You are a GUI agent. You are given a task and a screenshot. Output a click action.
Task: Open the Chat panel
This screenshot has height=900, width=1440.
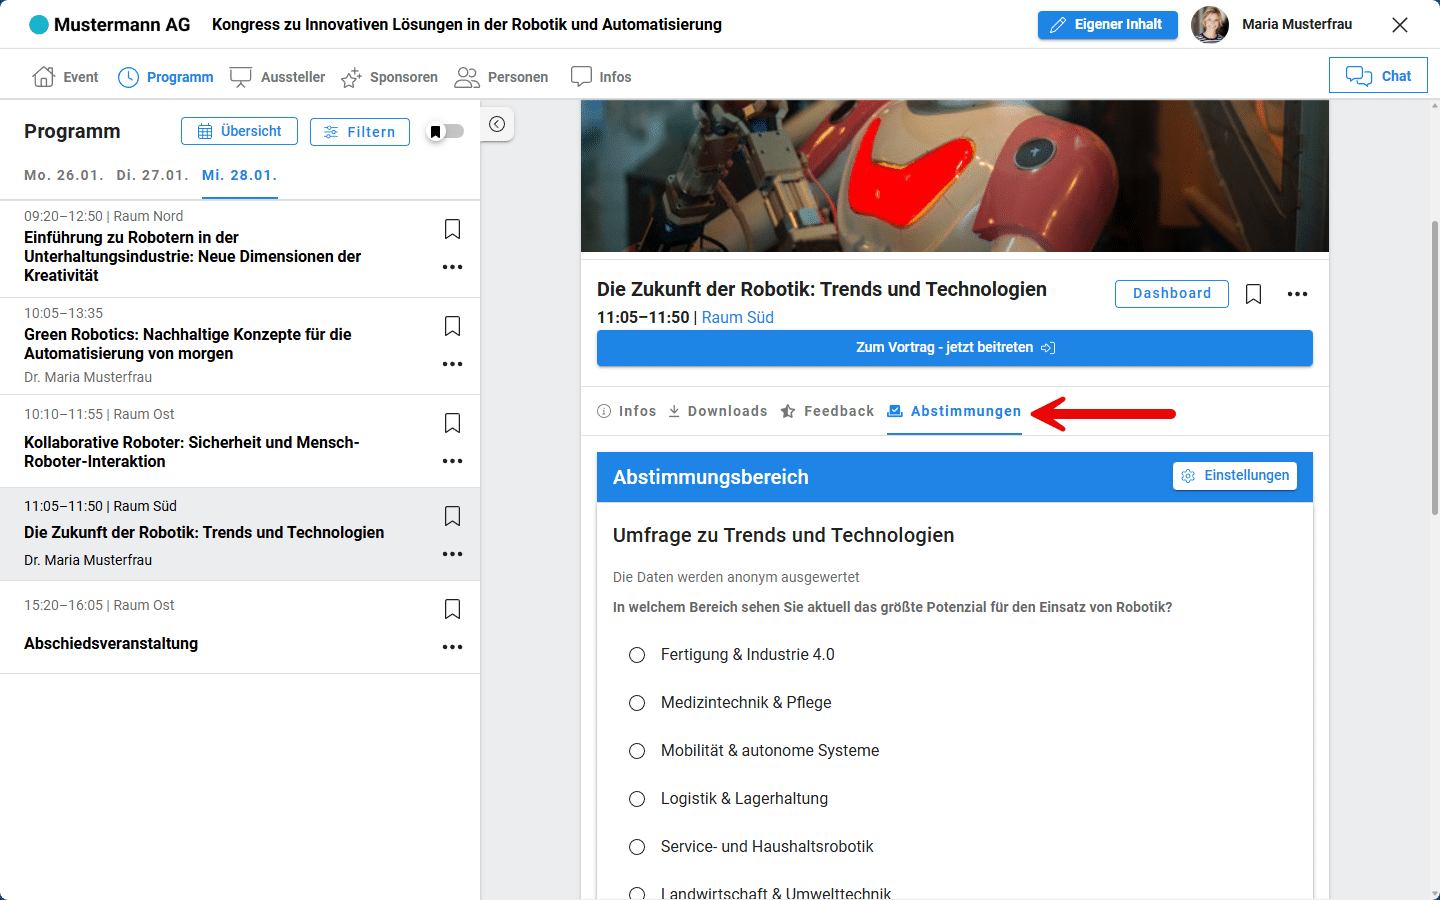click(1377, 76)
